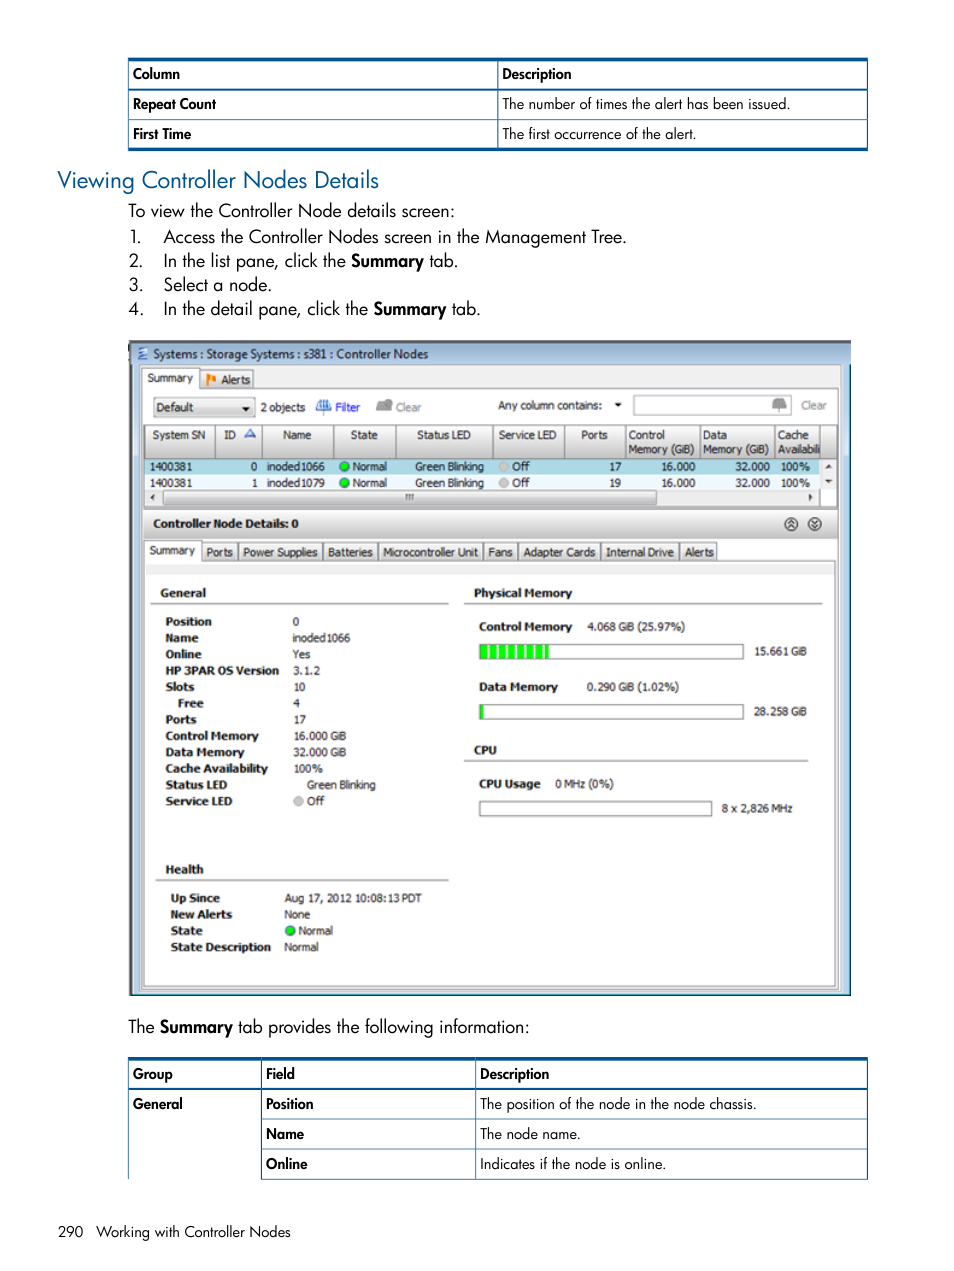
Task: Click the horizontal scrollbar under node list
Action: 410,497
